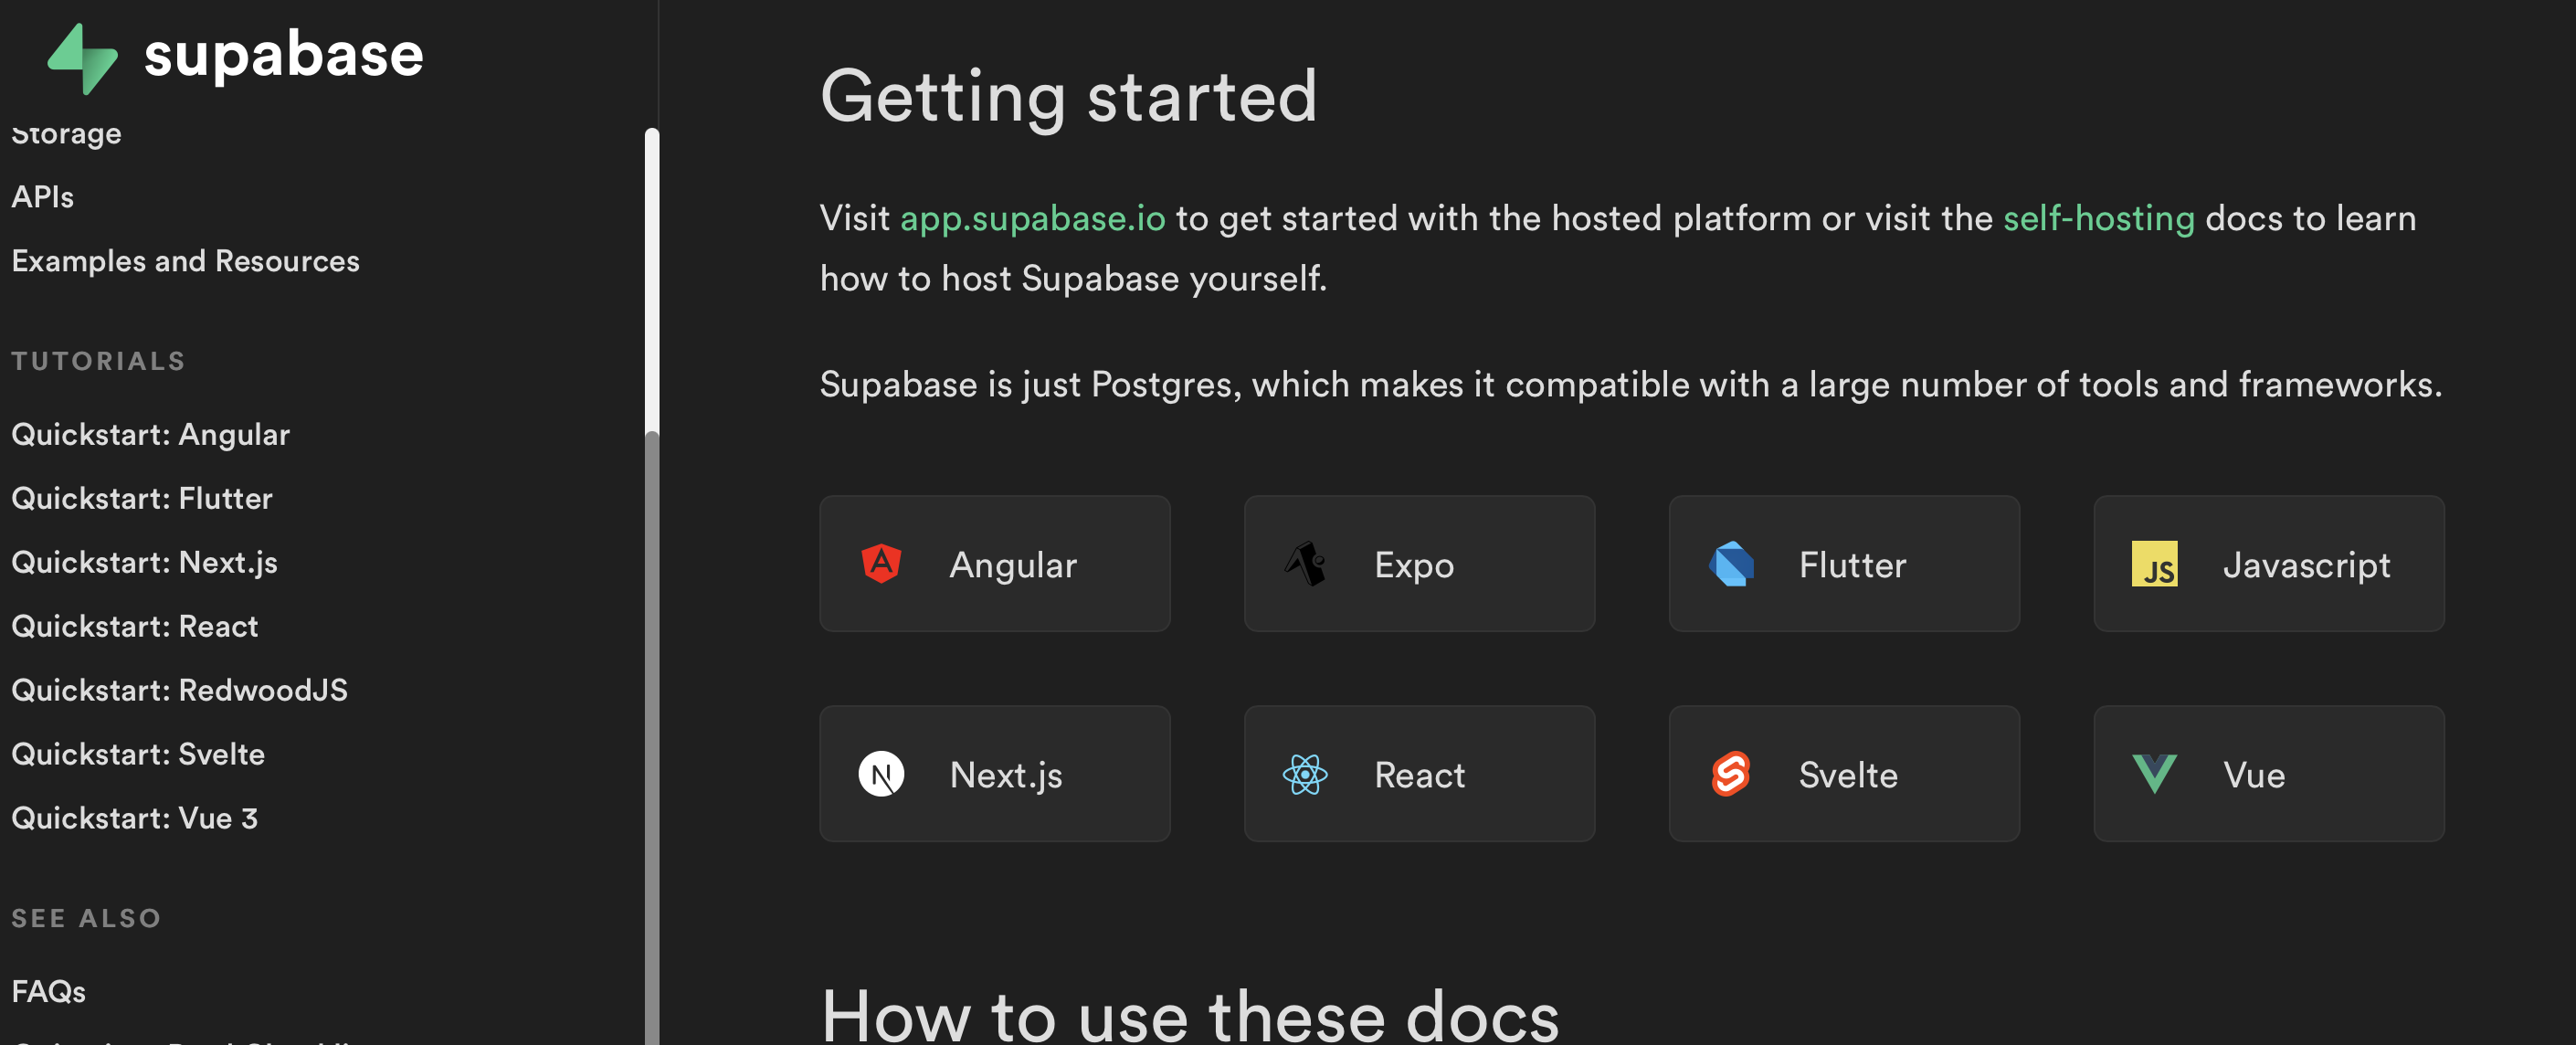This screenshot has width=2576, height=1045.
Task: Open Quickstart: Flutter tutorial
Action: tap(141, 498)
